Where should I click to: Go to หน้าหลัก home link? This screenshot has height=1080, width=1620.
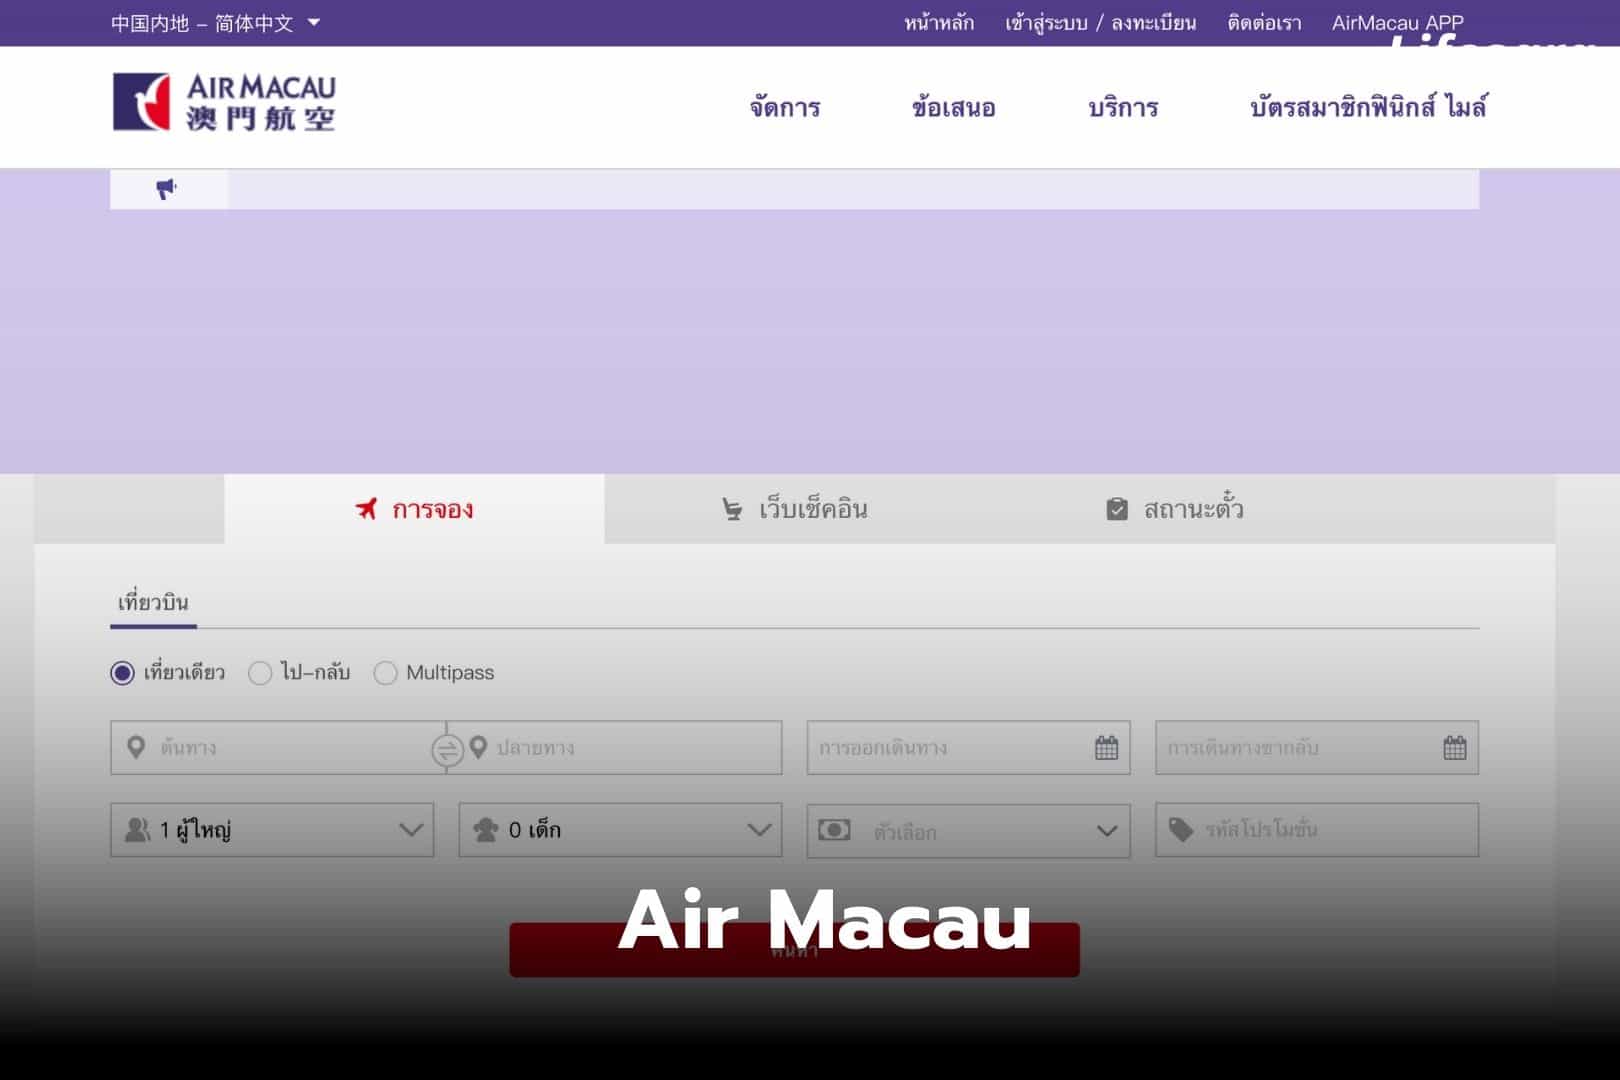[939, 23]
